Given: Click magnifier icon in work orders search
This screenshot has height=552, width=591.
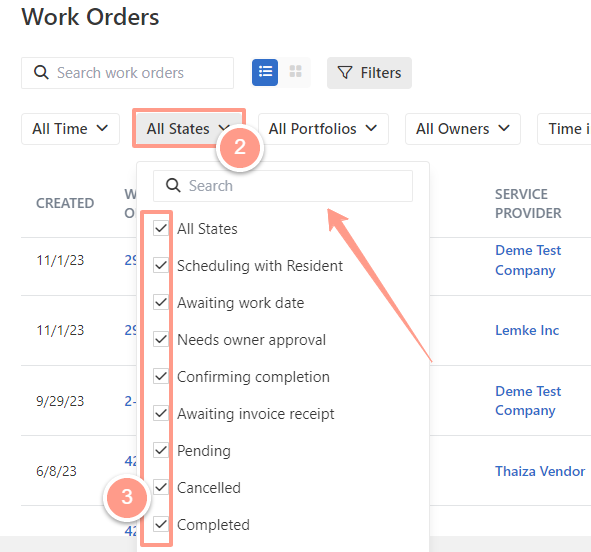Looking at the screenshot, I should (41, 72).
